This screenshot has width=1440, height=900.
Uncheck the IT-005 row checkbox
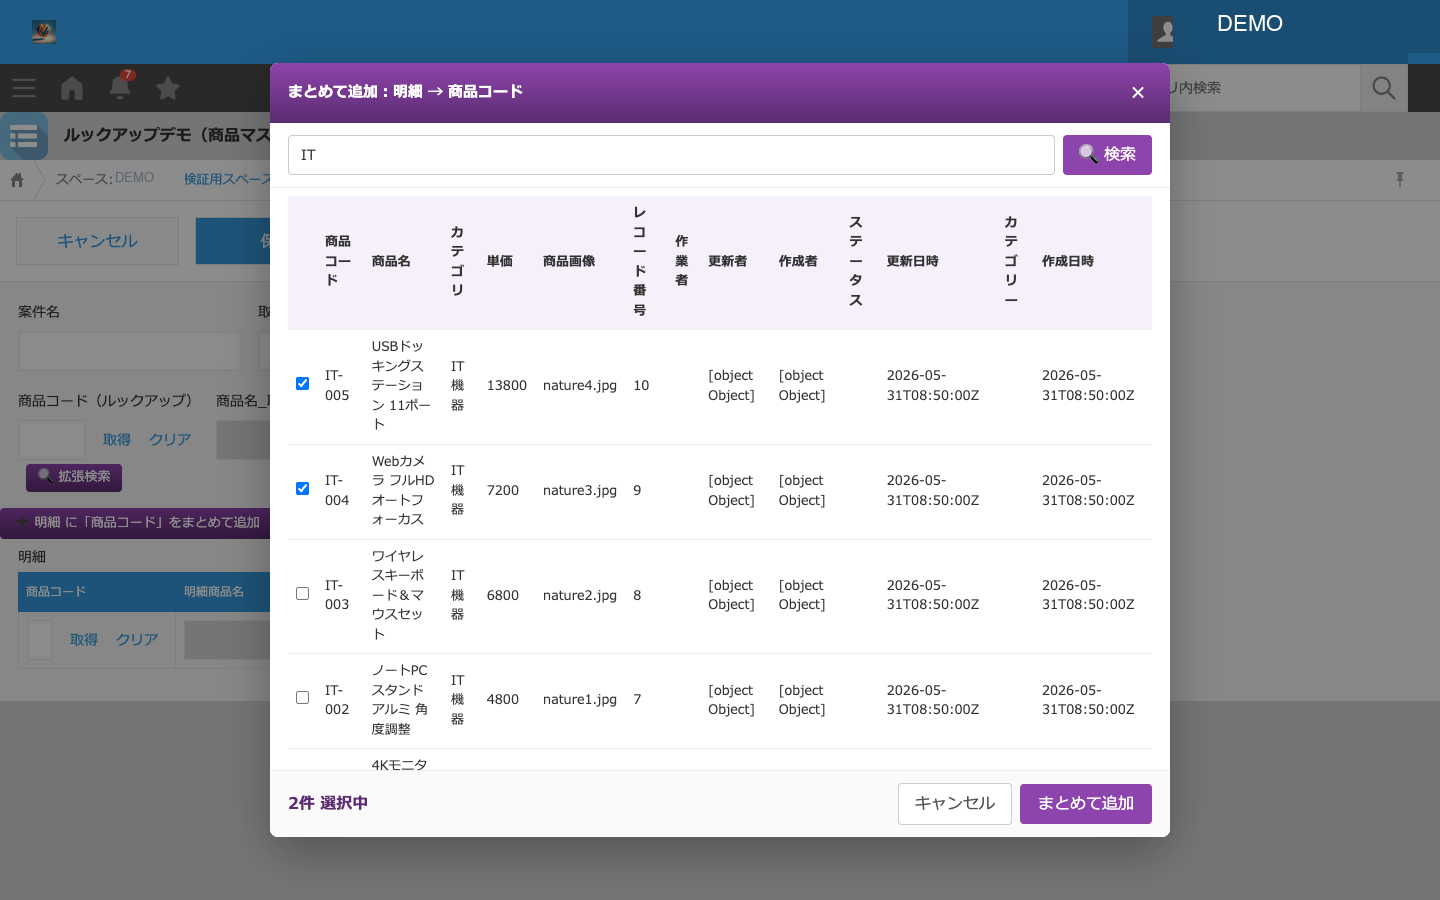pos(302,384)
